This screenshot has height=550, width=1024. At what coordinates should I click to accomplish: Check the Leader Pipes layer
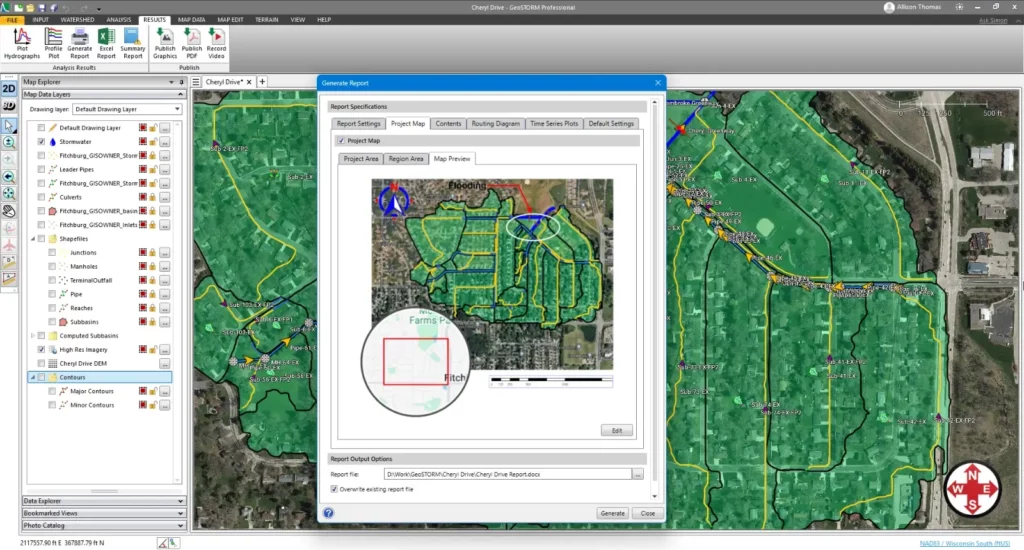pos(41,169)
